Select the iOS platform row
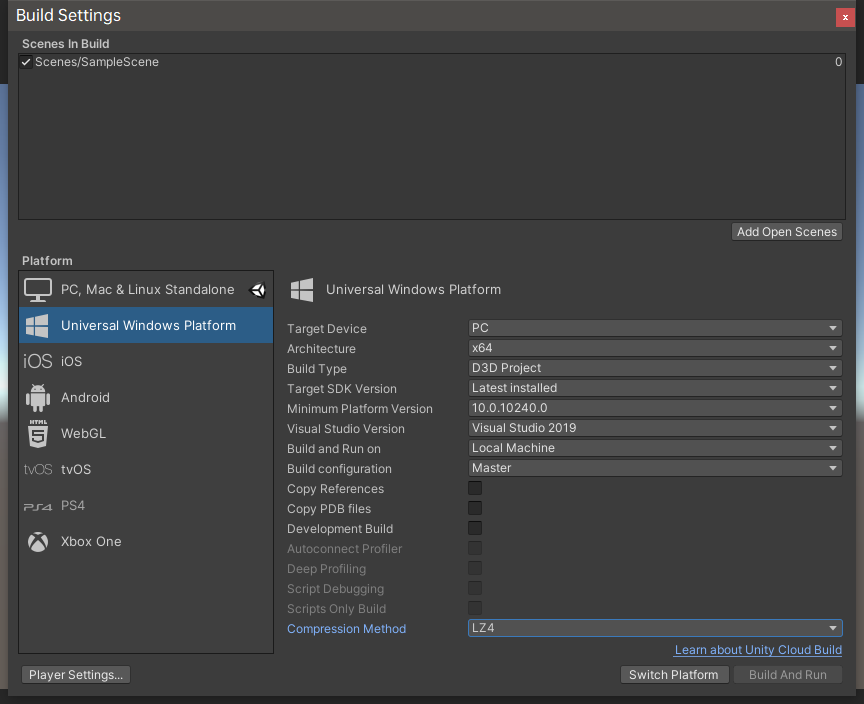Image resolution: width=864 pixels, height=704 pixels. [146, 361]
